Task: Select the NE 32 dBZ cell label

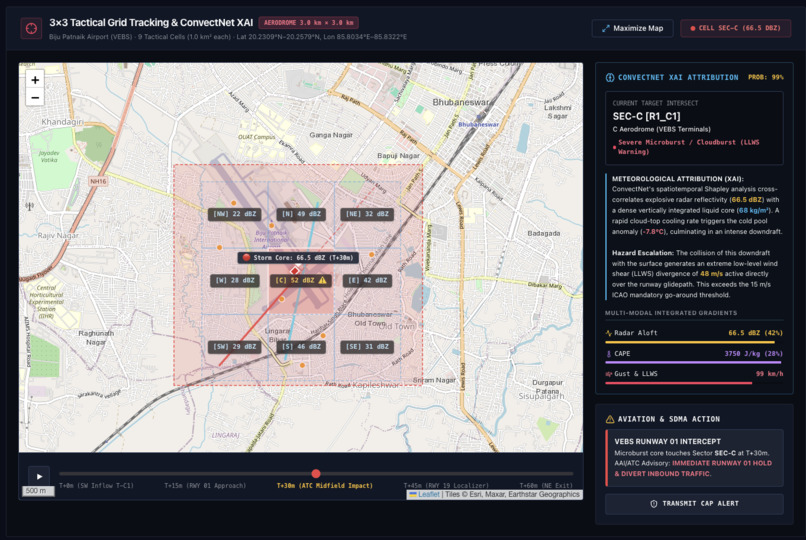Action: pos(367,214)
